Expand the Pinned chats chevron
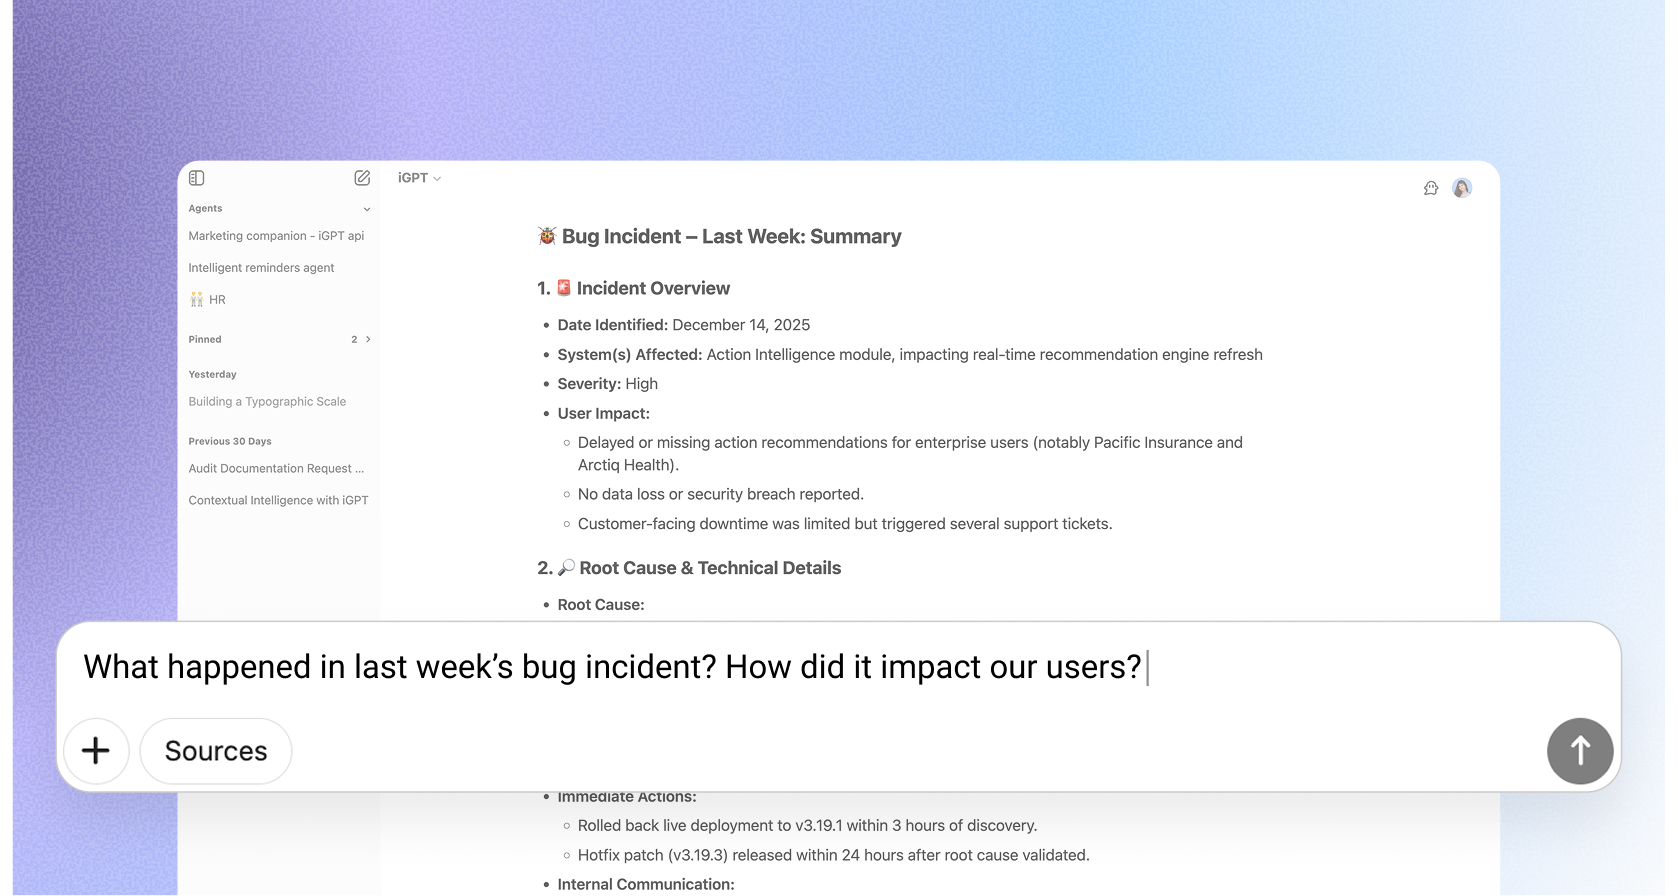The height and width of the screenshot is (896, 1678). [x=368, y=340]
